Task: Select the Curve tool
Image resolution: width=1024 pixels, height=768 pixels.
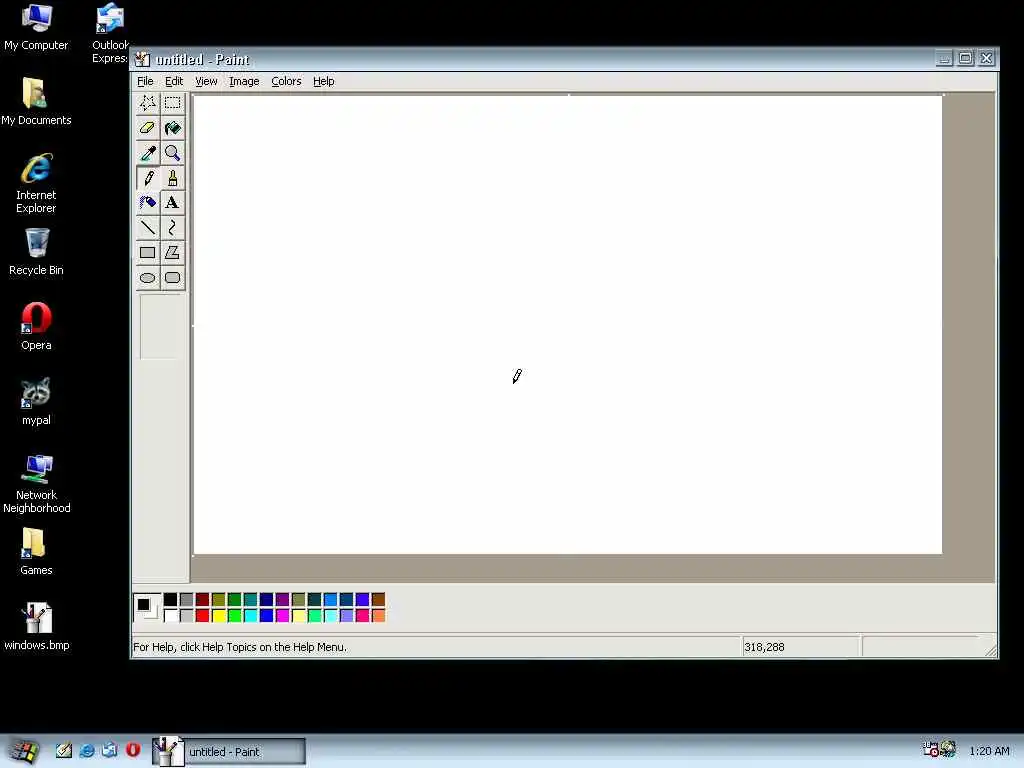Action: (172, 227)
